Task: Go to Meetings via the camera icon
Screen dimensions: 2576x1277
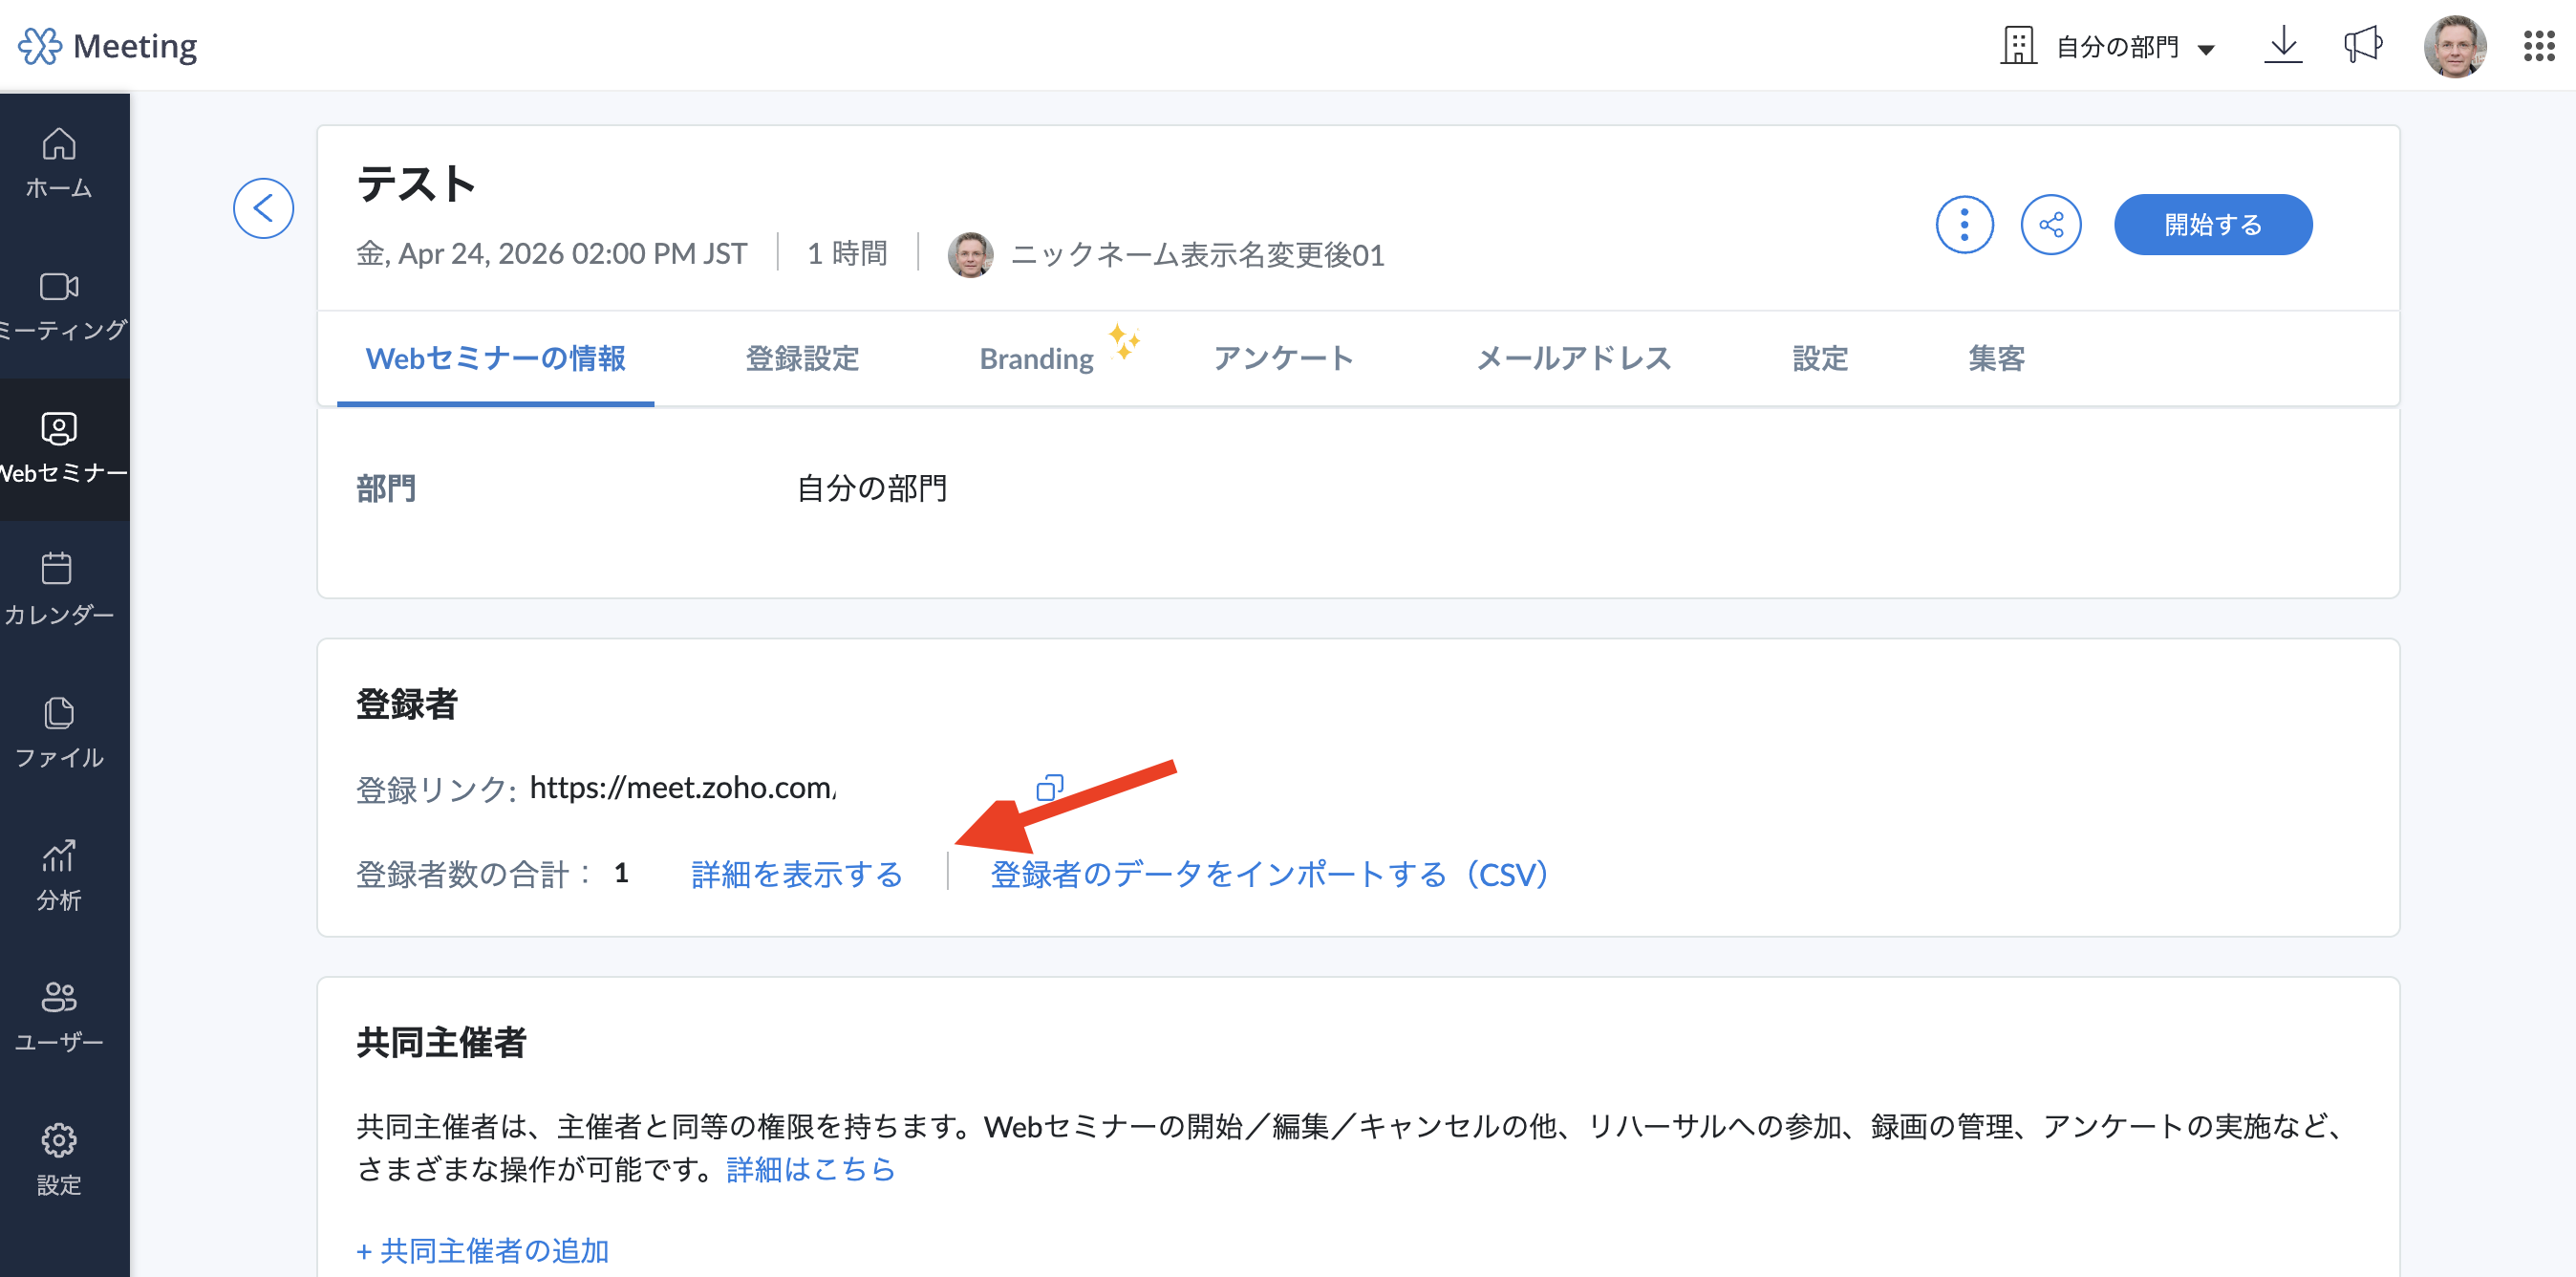Action: 59,304
